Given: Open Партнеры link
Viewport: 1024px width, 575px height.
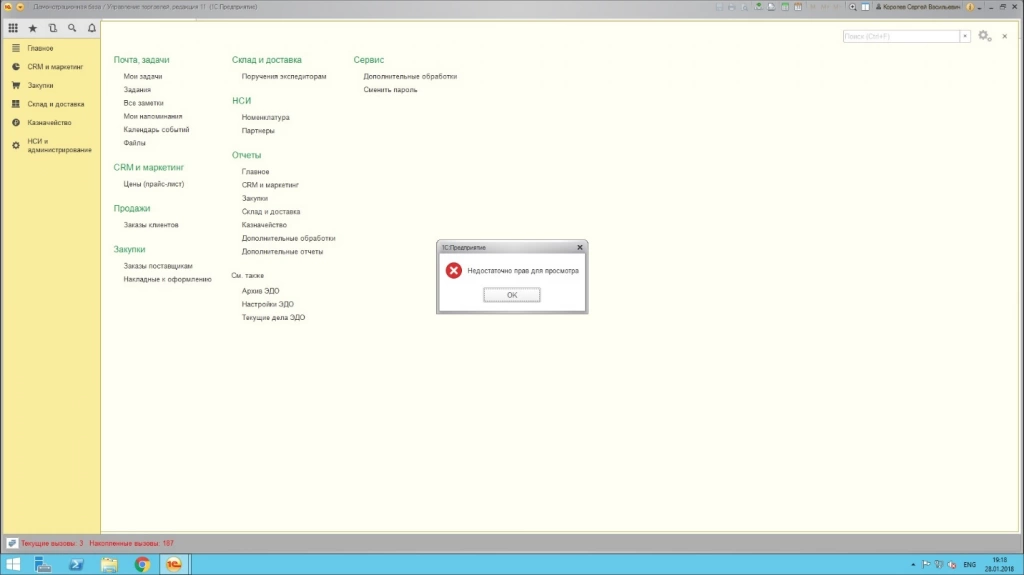Looking at the screenshot, I should [x=258, y=131].
